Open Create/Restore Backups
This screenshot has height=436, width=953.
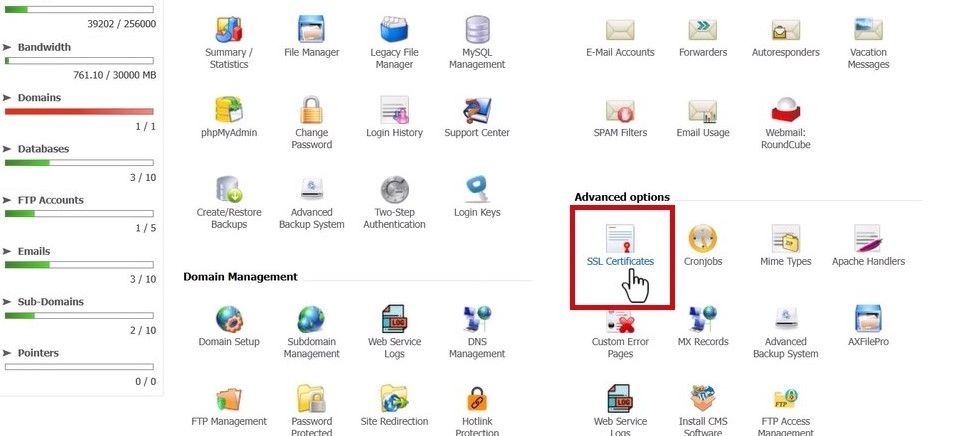pos(229,190)
